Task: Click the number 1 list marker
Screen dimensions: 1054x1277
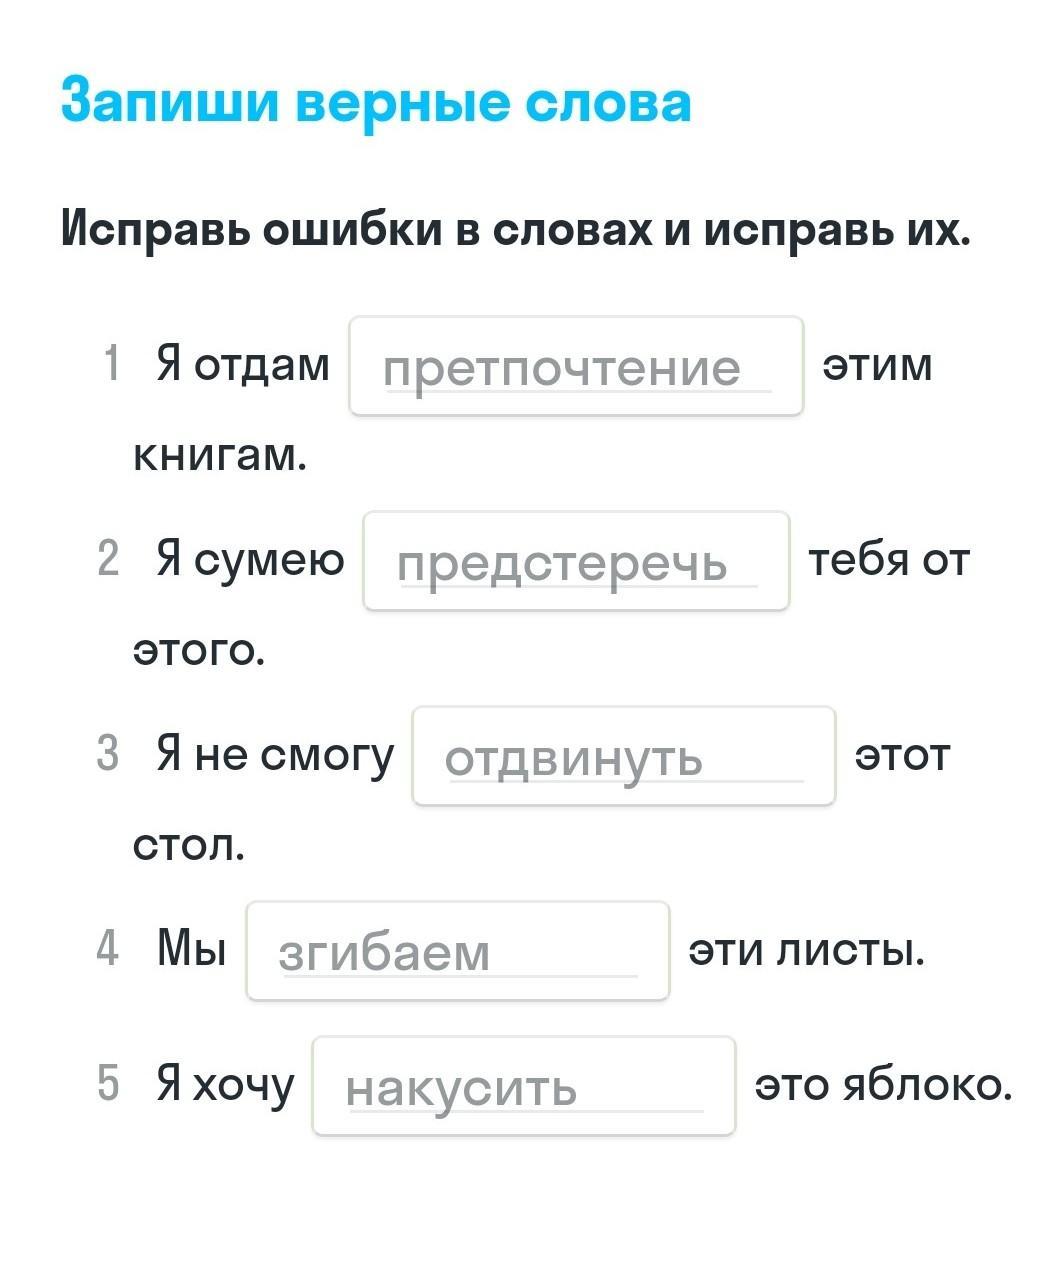Action: coord(111,364)
